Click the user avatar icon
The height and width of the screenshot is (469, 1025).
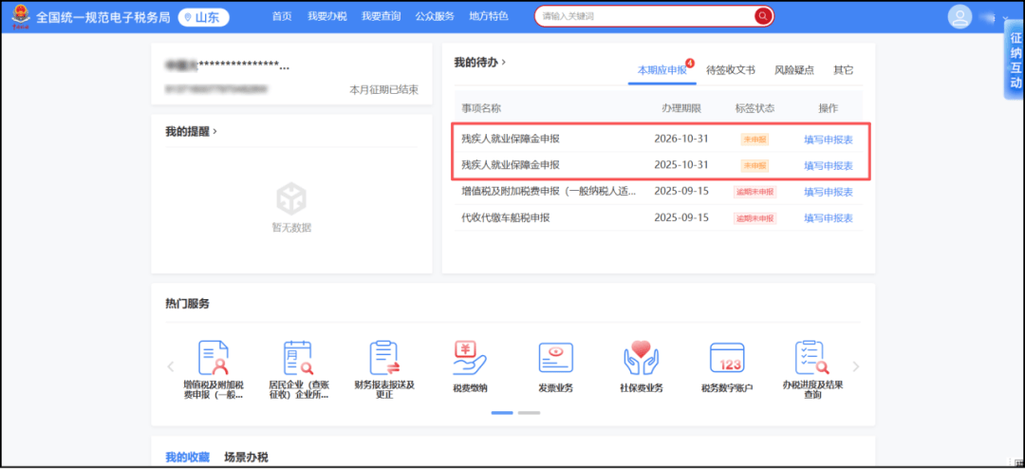pos(960,17)
